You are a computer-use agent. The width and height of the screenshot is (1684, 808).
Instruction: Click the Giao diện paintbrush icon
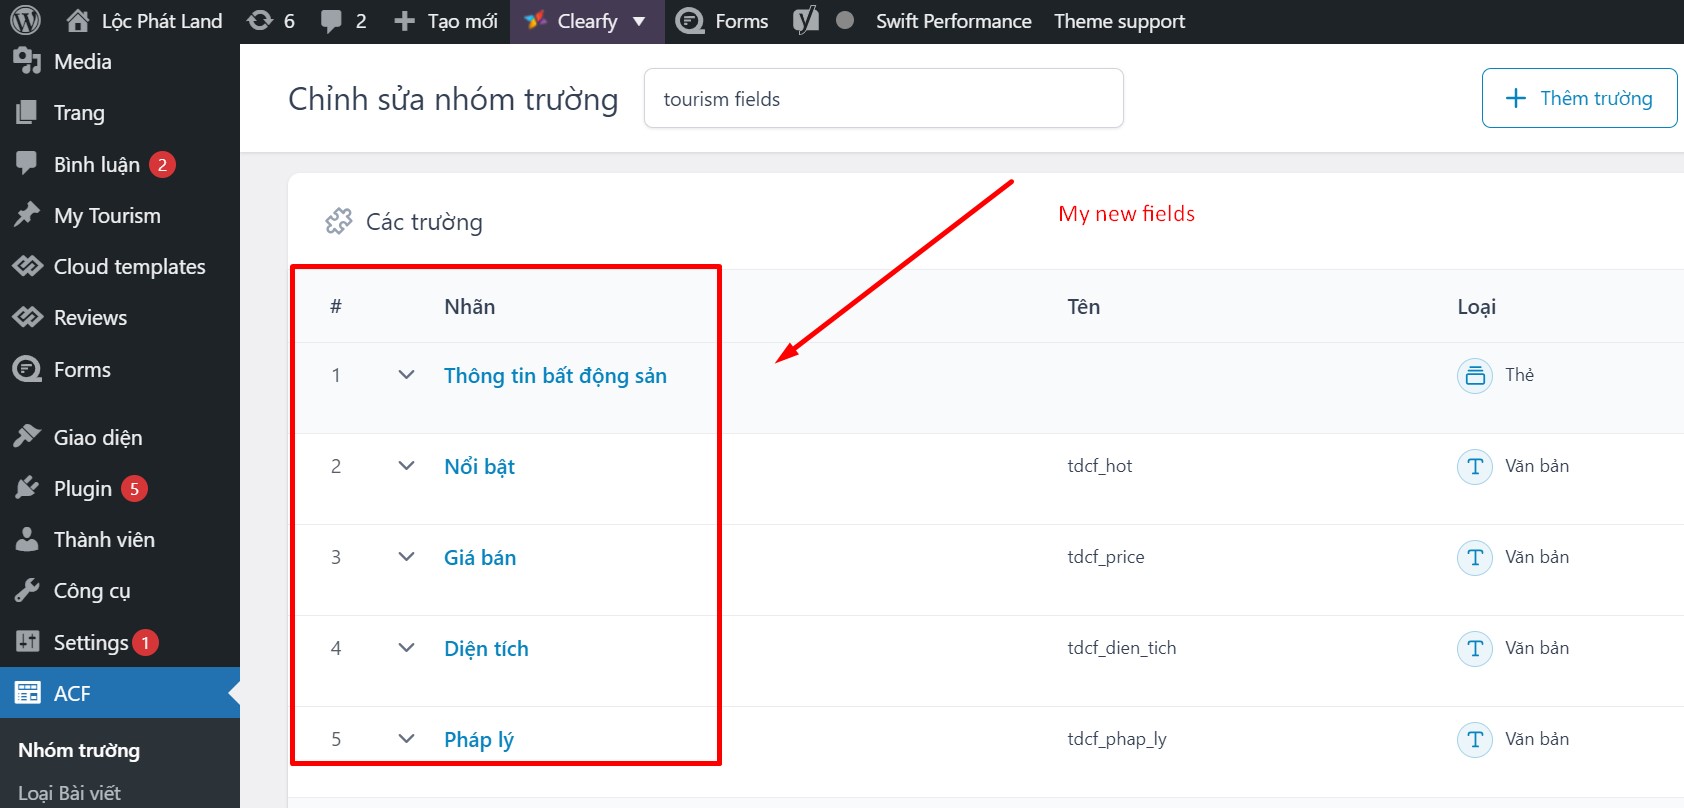click(x=27, y=437)
